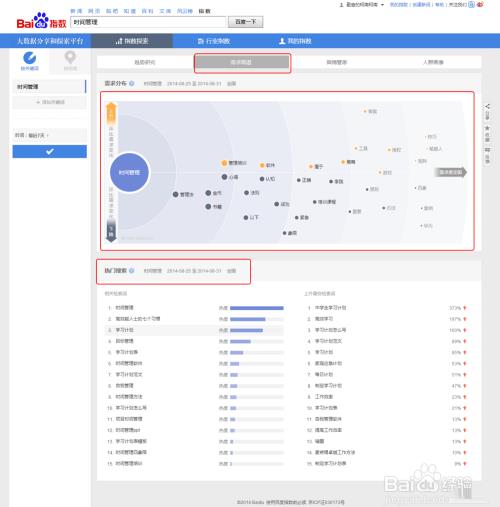Click 学习计划 row 3 in related list
The height and width of the screenshot is (507, 500).
point(124,330)
